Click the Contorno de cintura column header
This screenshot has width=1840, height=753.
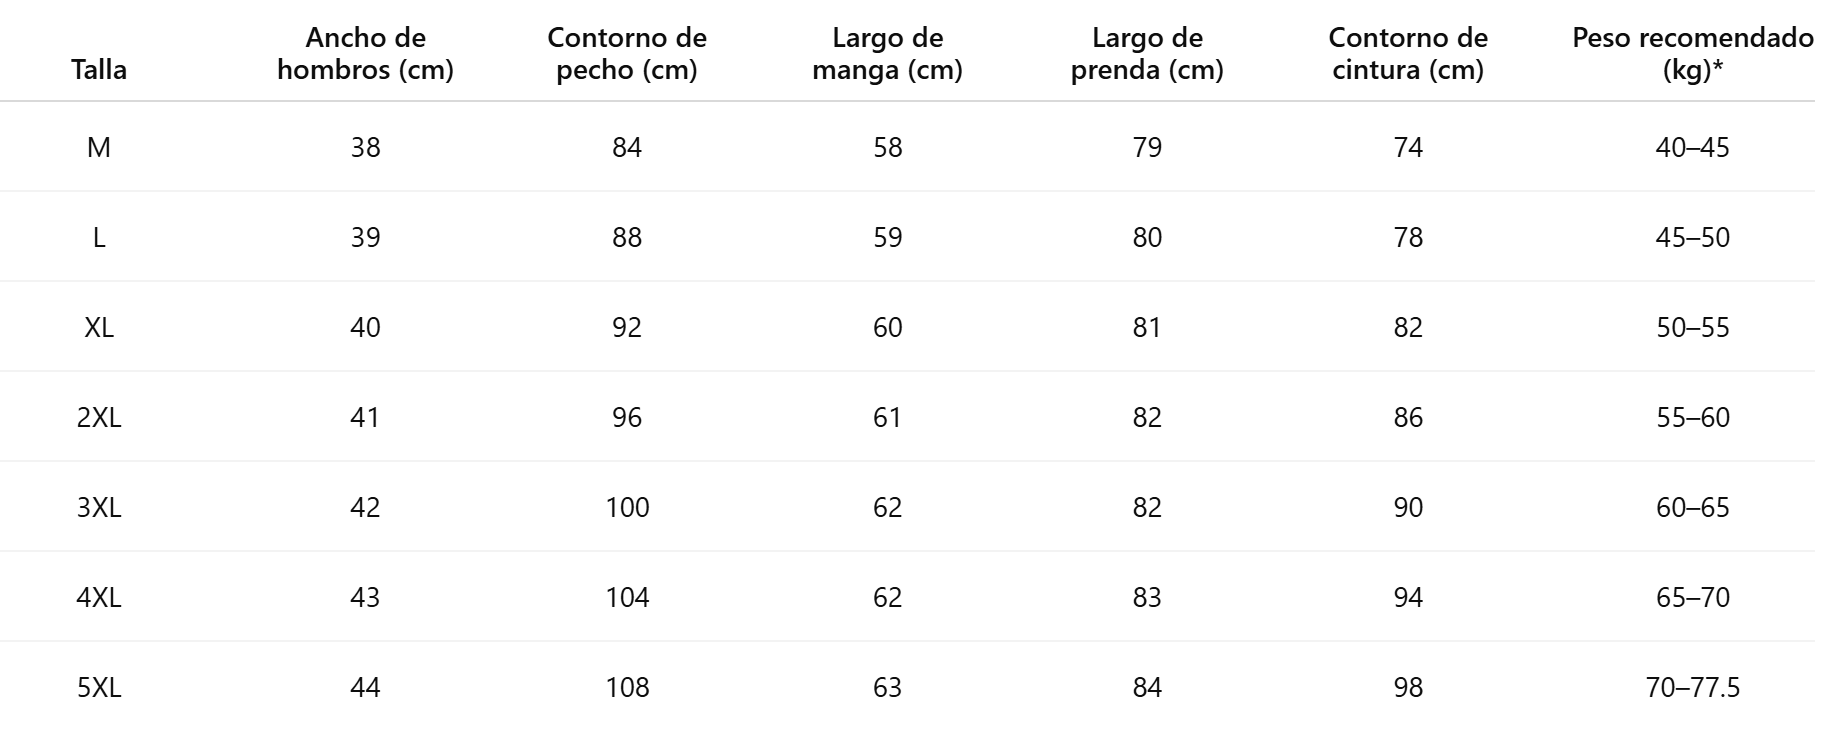(1408, 54)
